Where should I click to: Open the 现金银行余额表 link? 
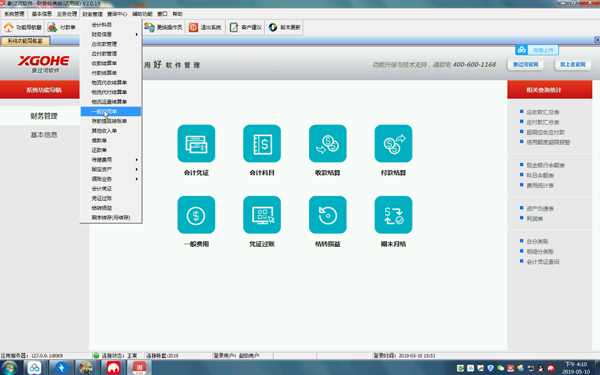pyautogui.click(x=545, y=165)
